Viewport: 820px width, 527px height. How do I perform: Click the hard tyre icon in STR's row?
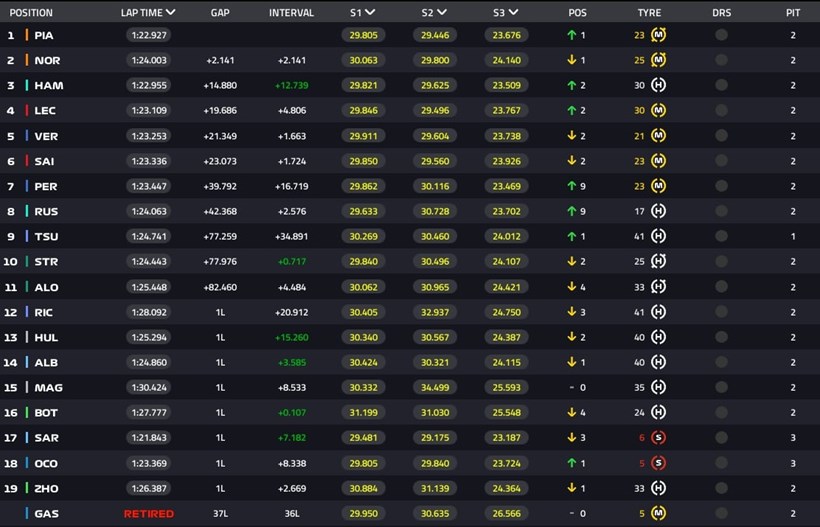pyautogui.click(x=658, y=261)
